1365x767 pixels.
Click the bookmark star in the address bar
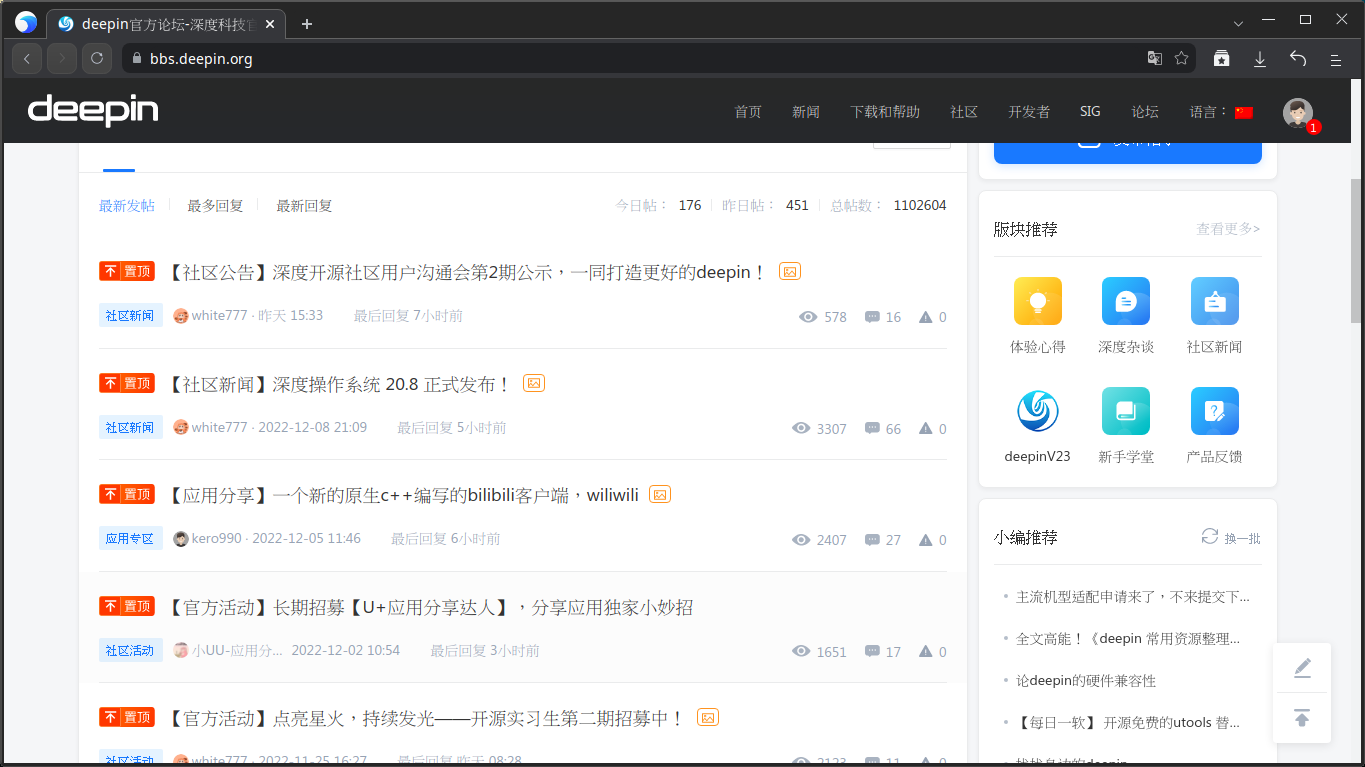pyautogui.click(x=1181, y=58)
